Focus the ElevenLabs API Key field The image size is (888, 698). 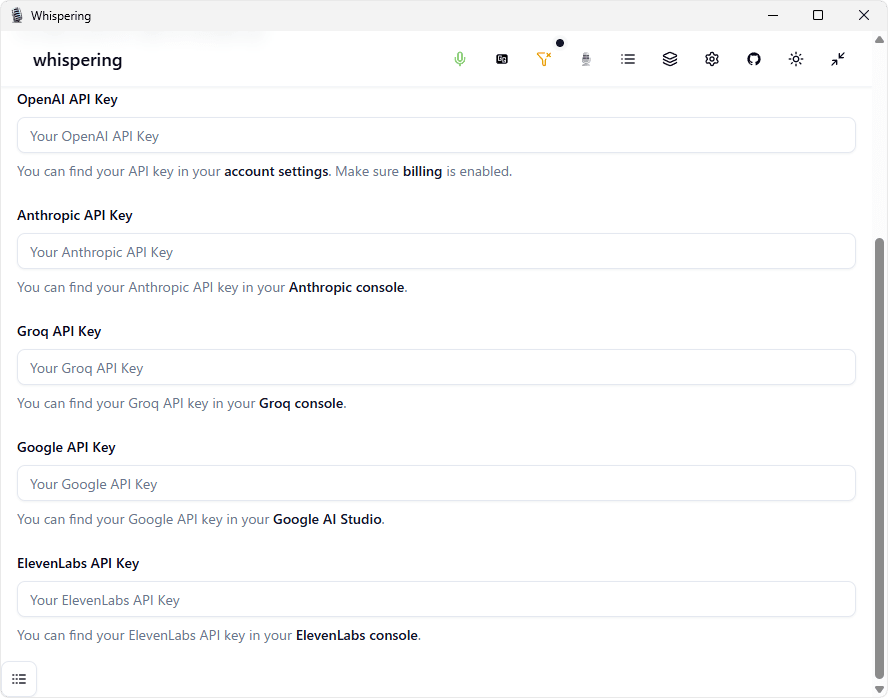pos(436,599)
